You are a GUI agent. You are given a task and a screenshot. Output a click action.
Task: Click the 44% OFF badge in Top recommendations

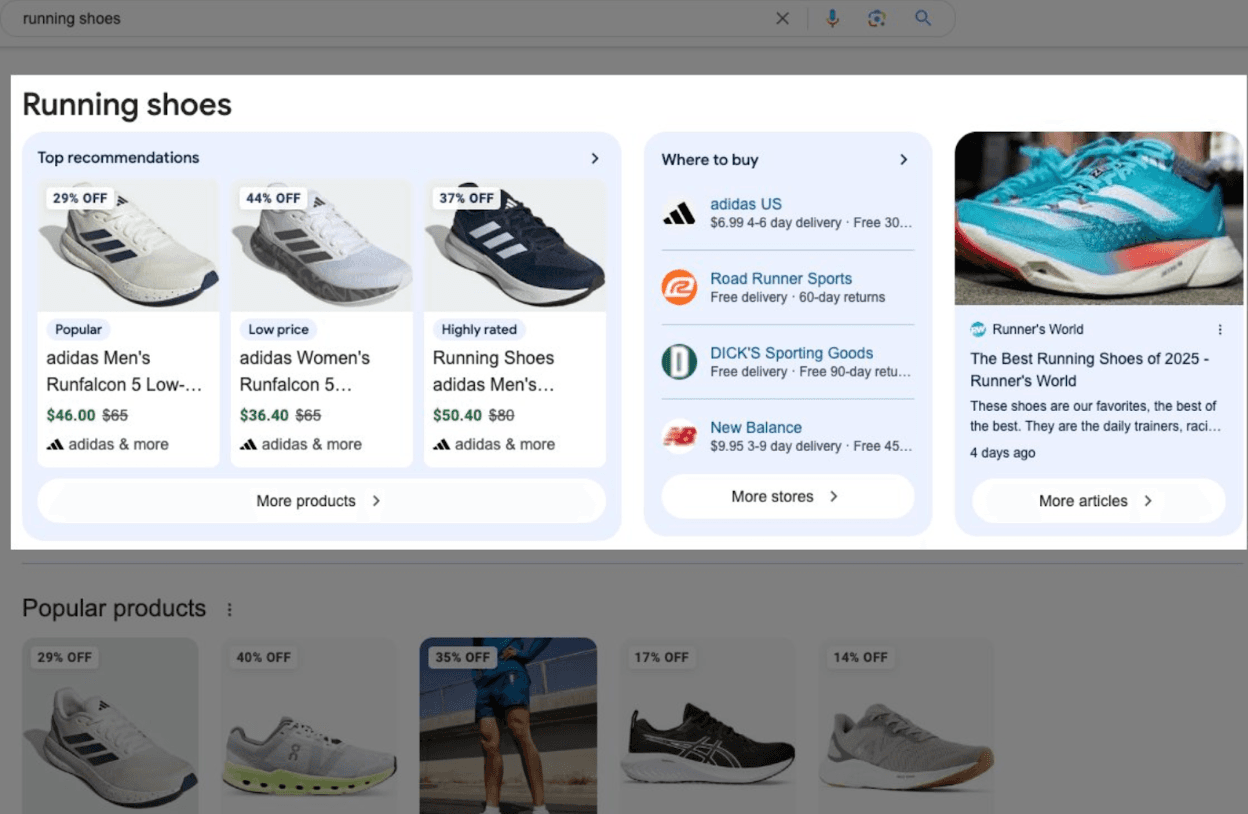pyautogui.click(x=274, y=198)
